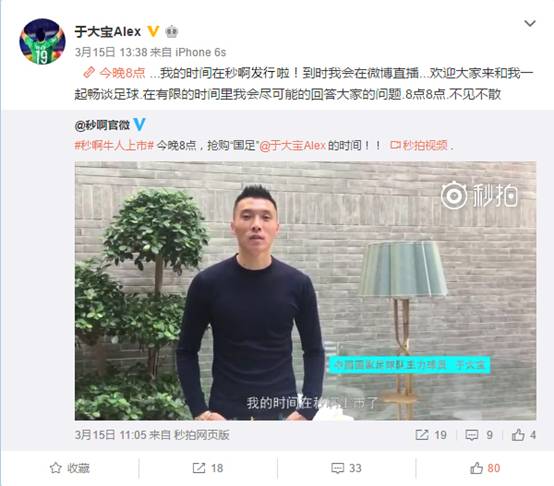The height and width of the screenshot is (486, 554).
Task: Open hashtag #秒啊牛人上市#
Action: click(114, 145)
